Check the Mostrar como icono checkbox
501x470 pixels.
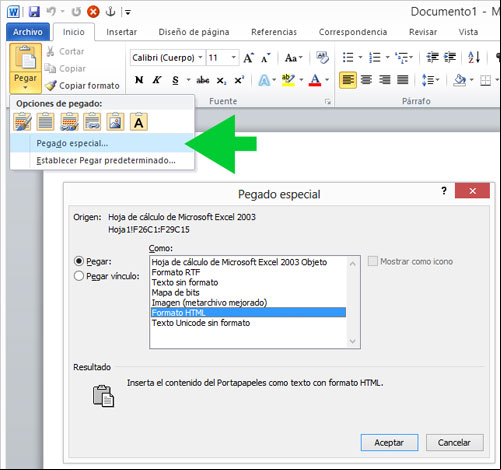pos(372,261)
